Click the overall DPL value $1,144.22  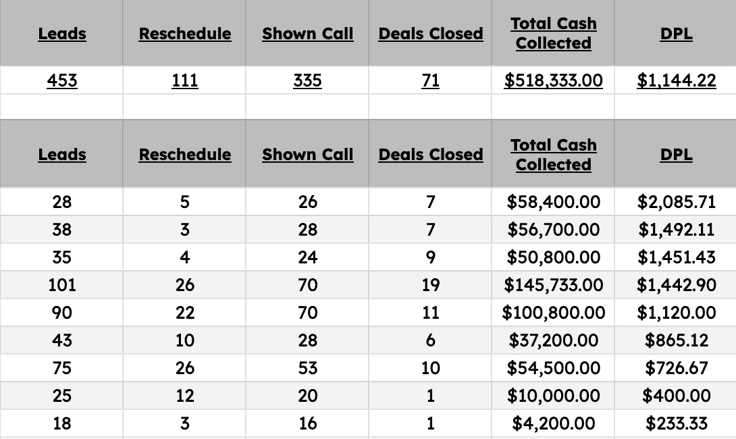click(676, 81)
